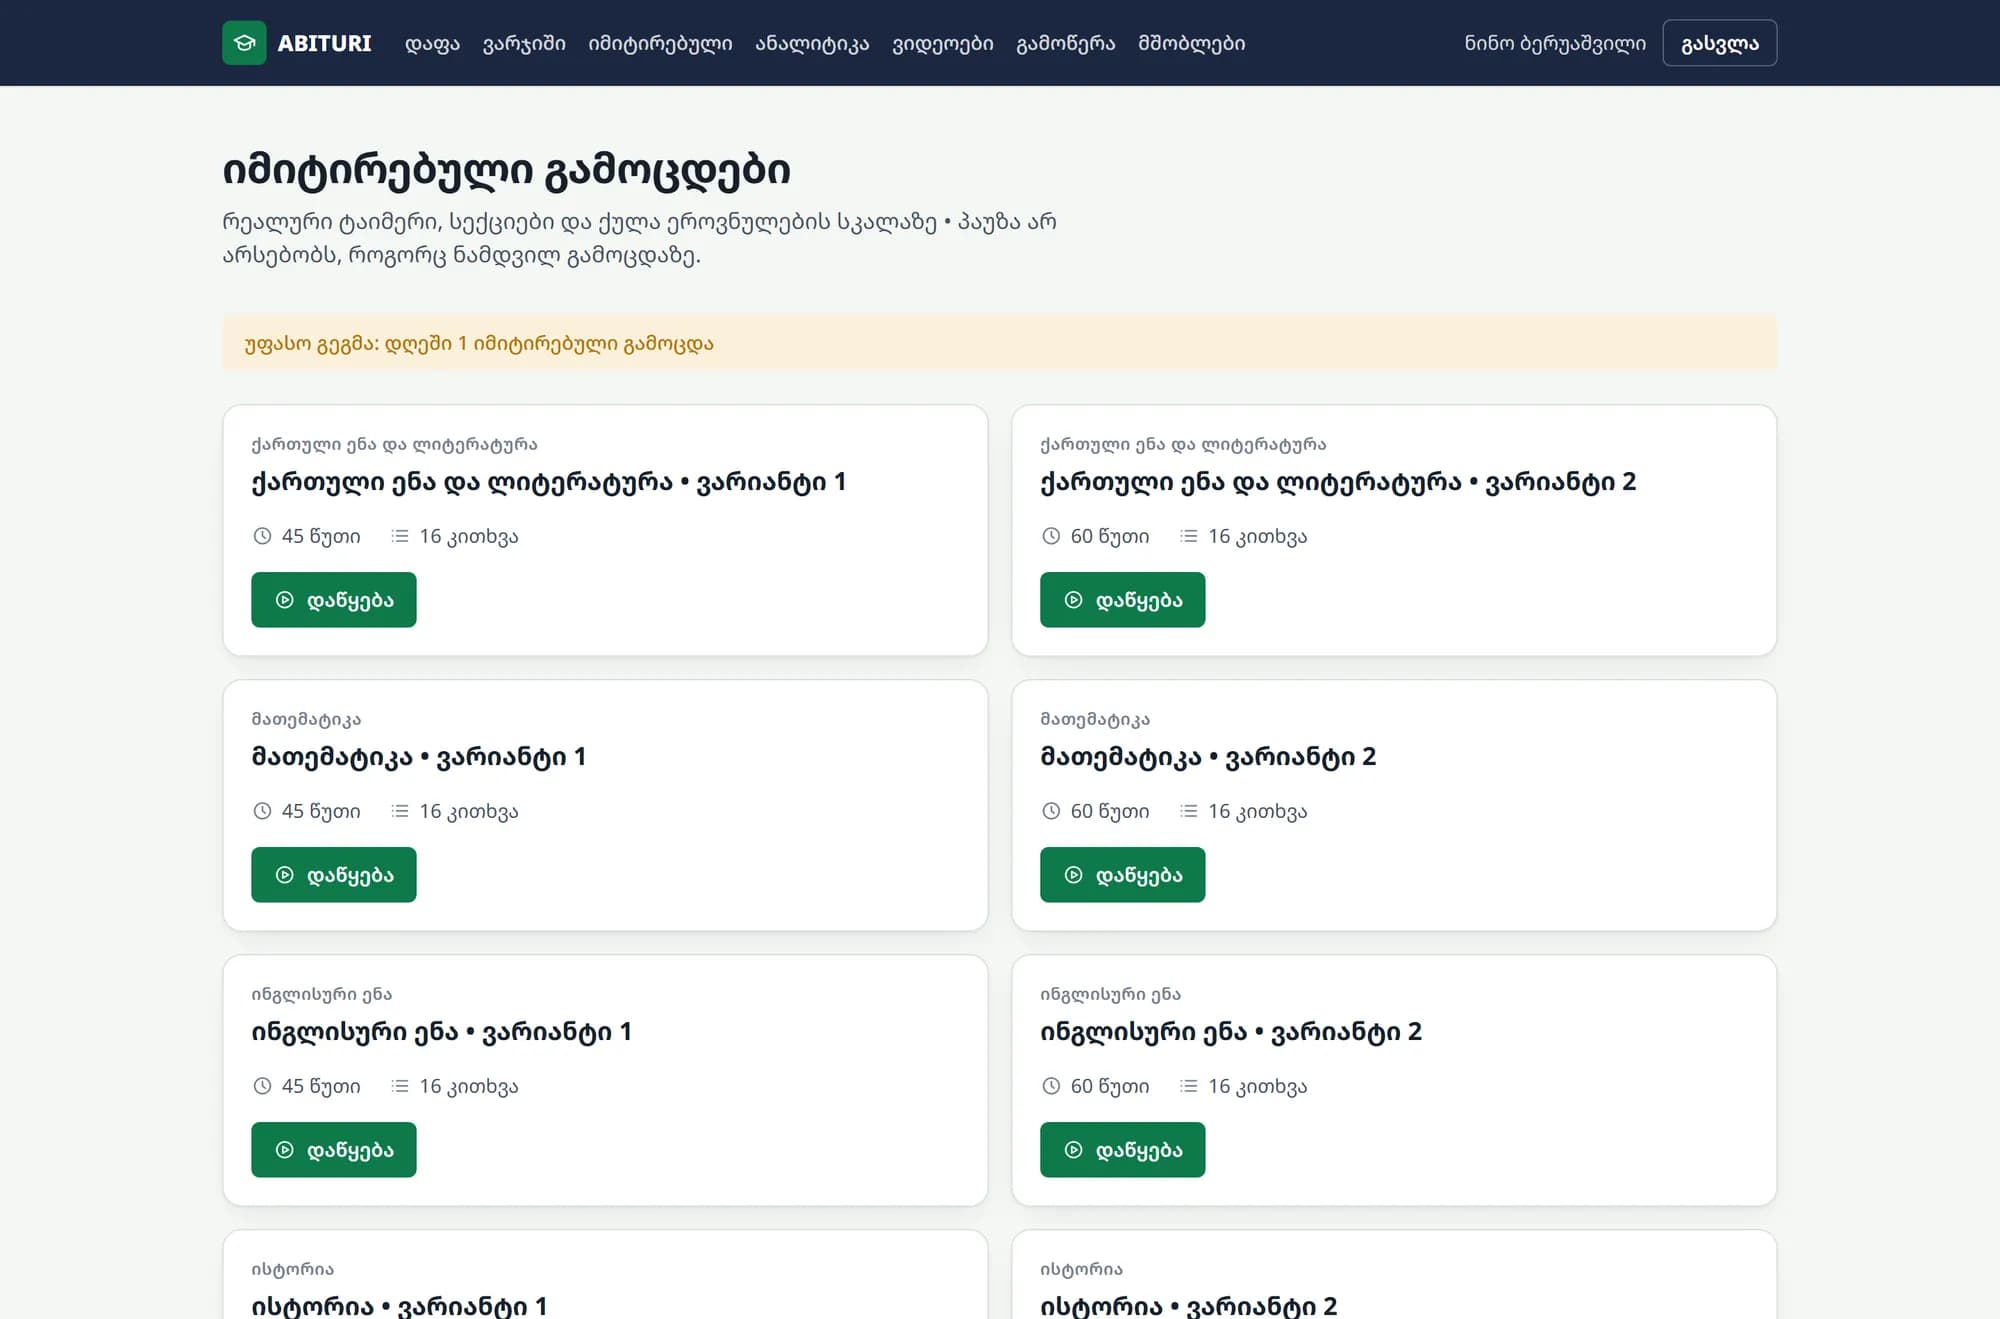
Task: Click 16 კითხვა in ინგლისური ენა ვარიანტი 1 card
Action: 469,1086
